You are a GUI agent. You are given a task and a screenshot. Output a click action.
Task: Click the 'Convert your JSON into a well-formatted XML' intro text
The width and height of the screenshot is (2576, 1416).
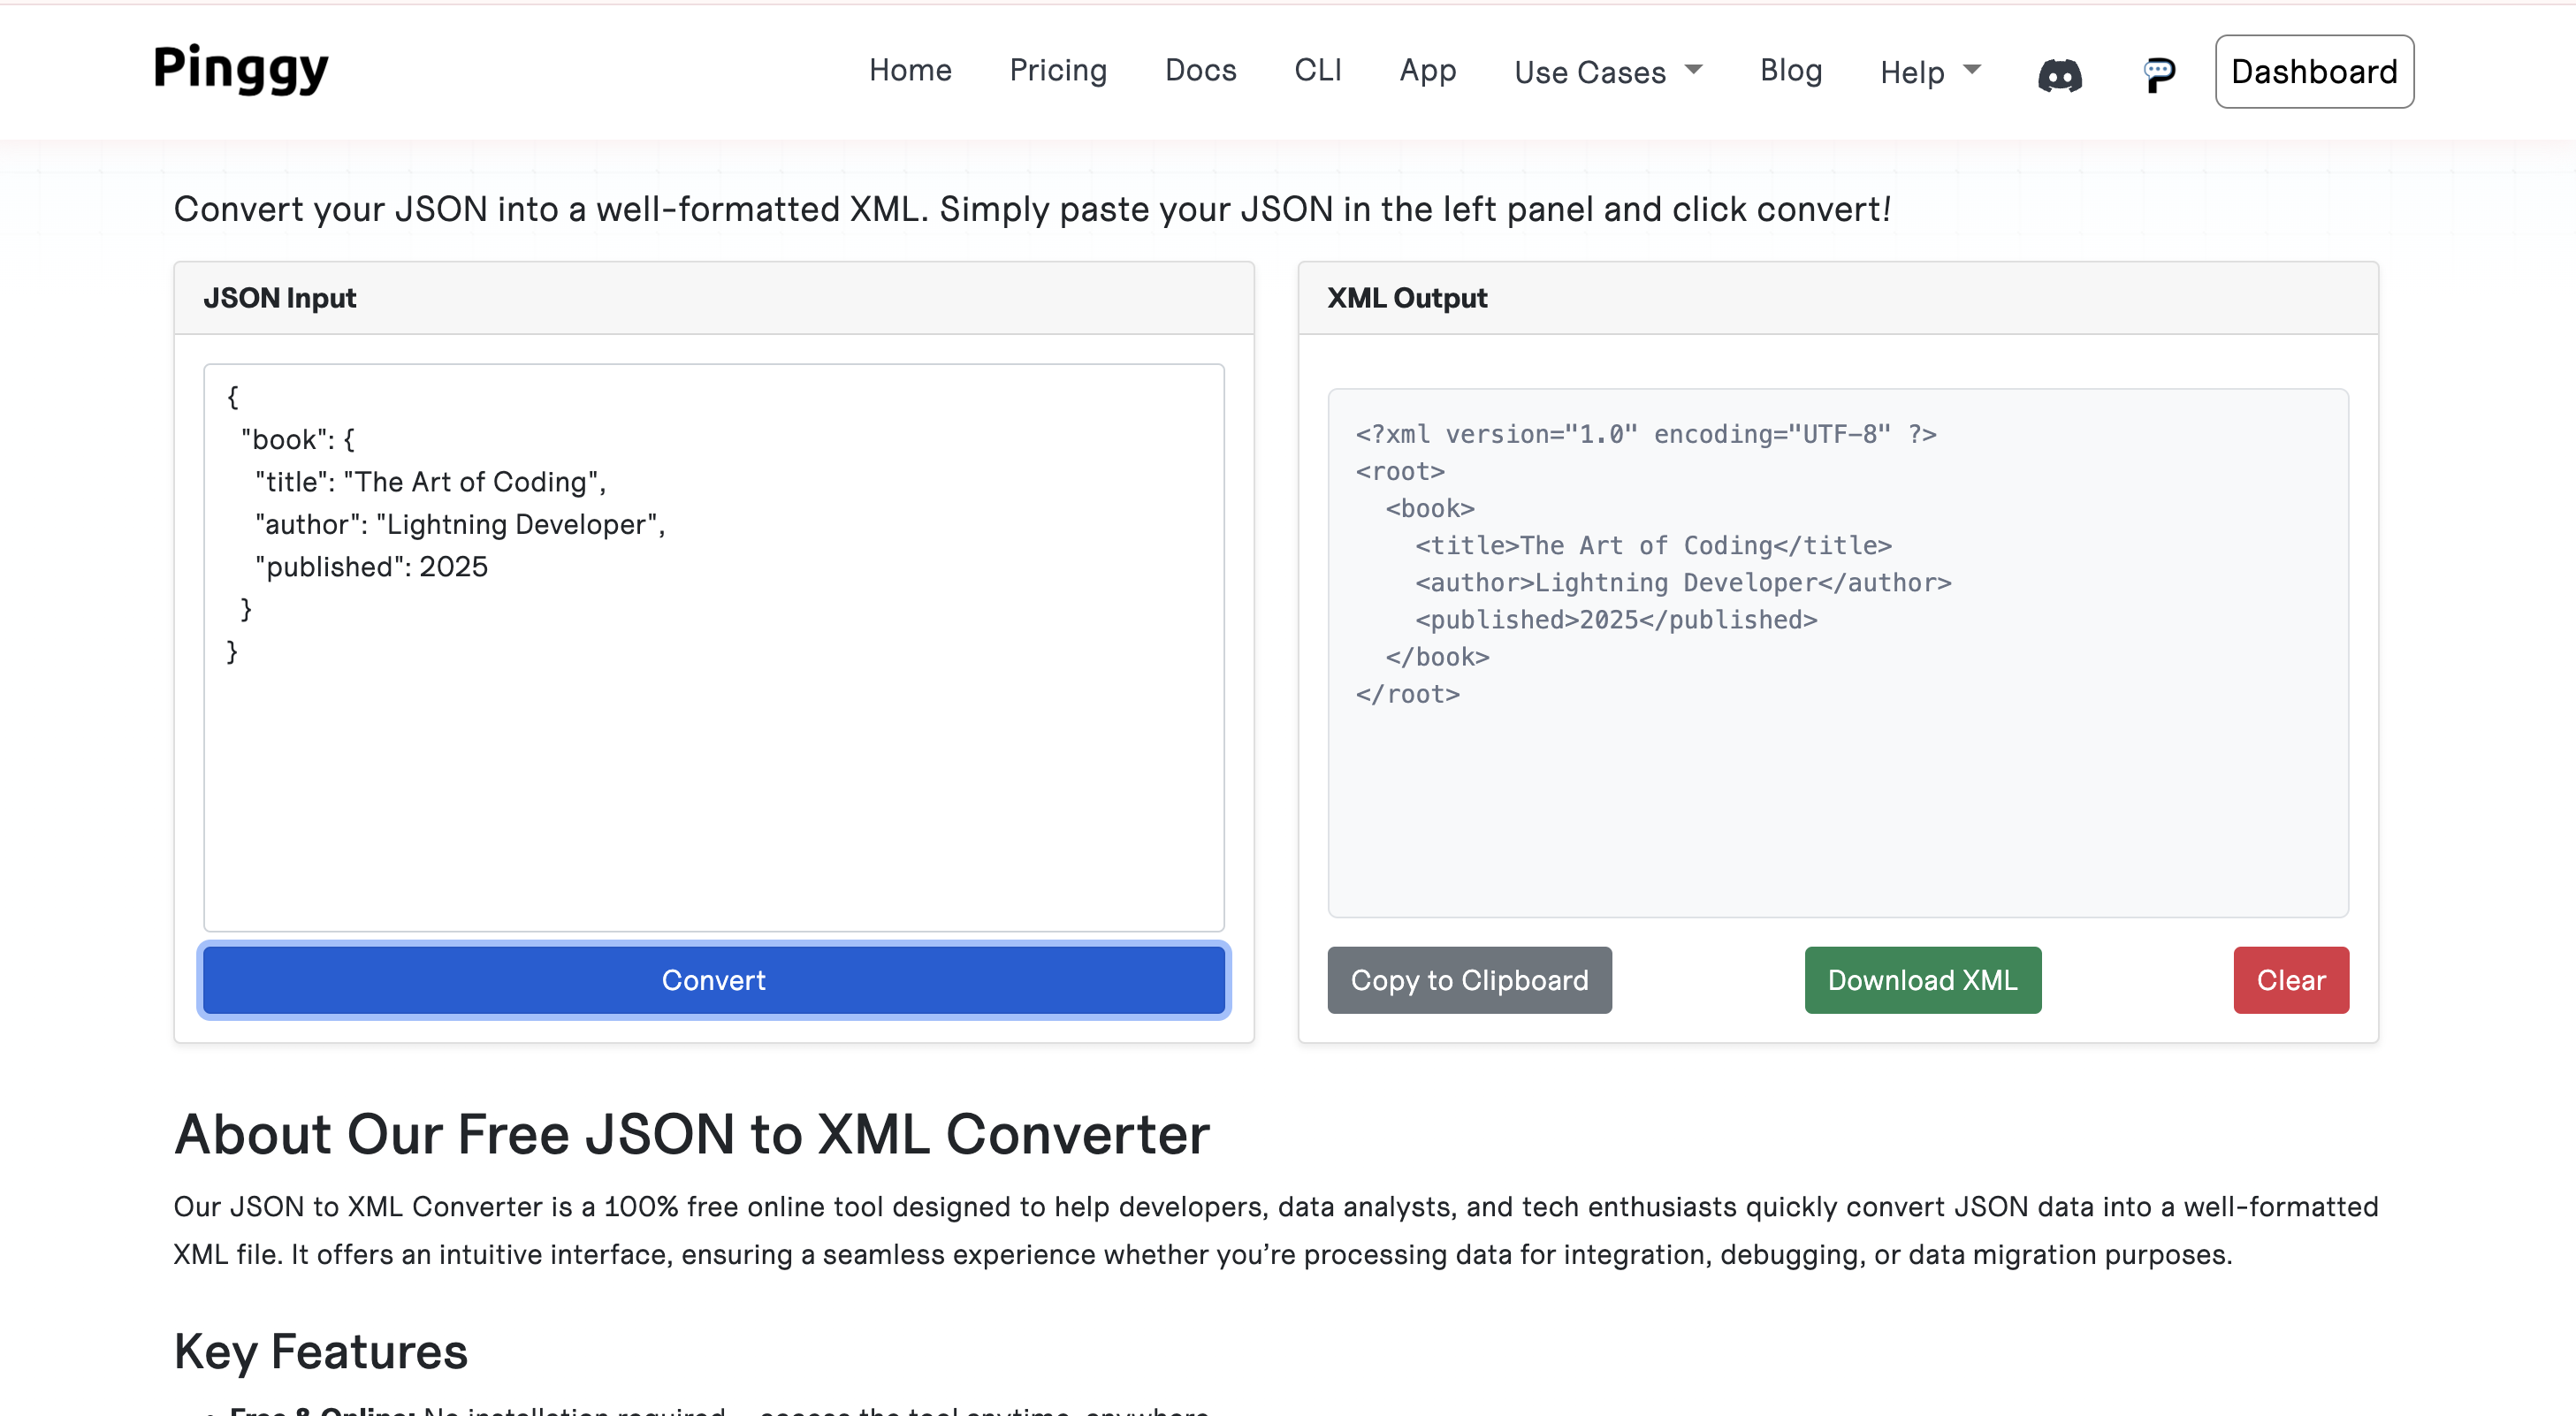point(1032,209)
